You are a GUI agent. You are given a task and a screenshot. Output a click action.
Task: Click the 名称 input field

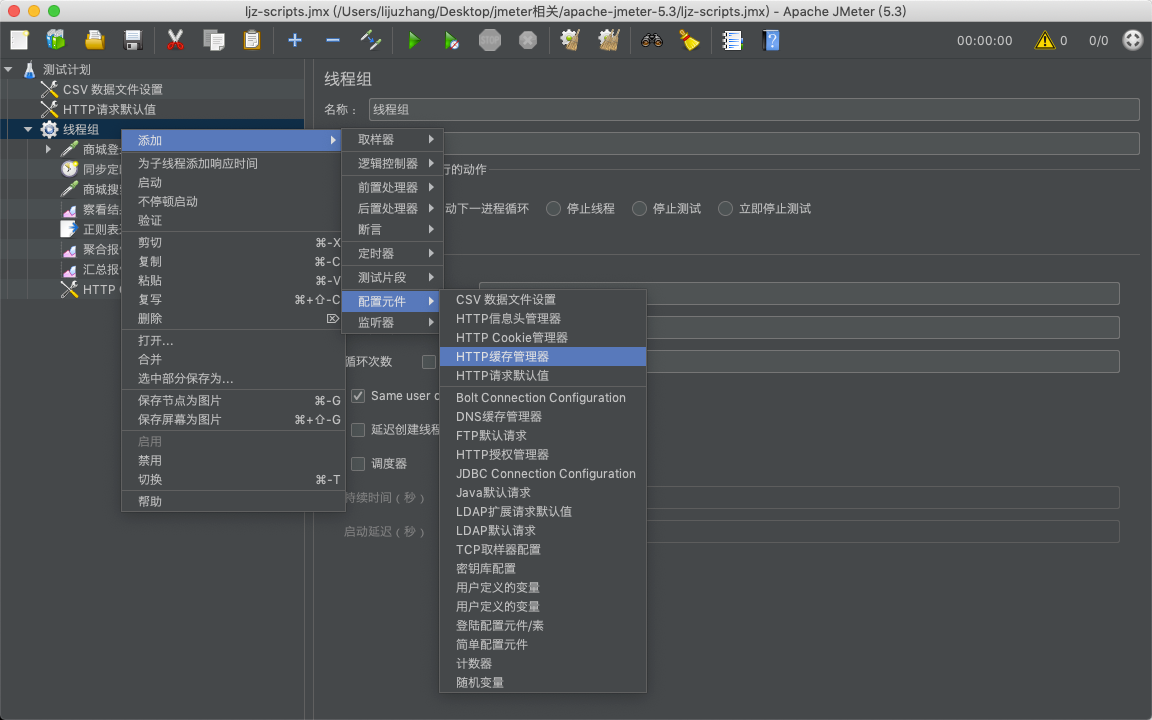[754, 109]
